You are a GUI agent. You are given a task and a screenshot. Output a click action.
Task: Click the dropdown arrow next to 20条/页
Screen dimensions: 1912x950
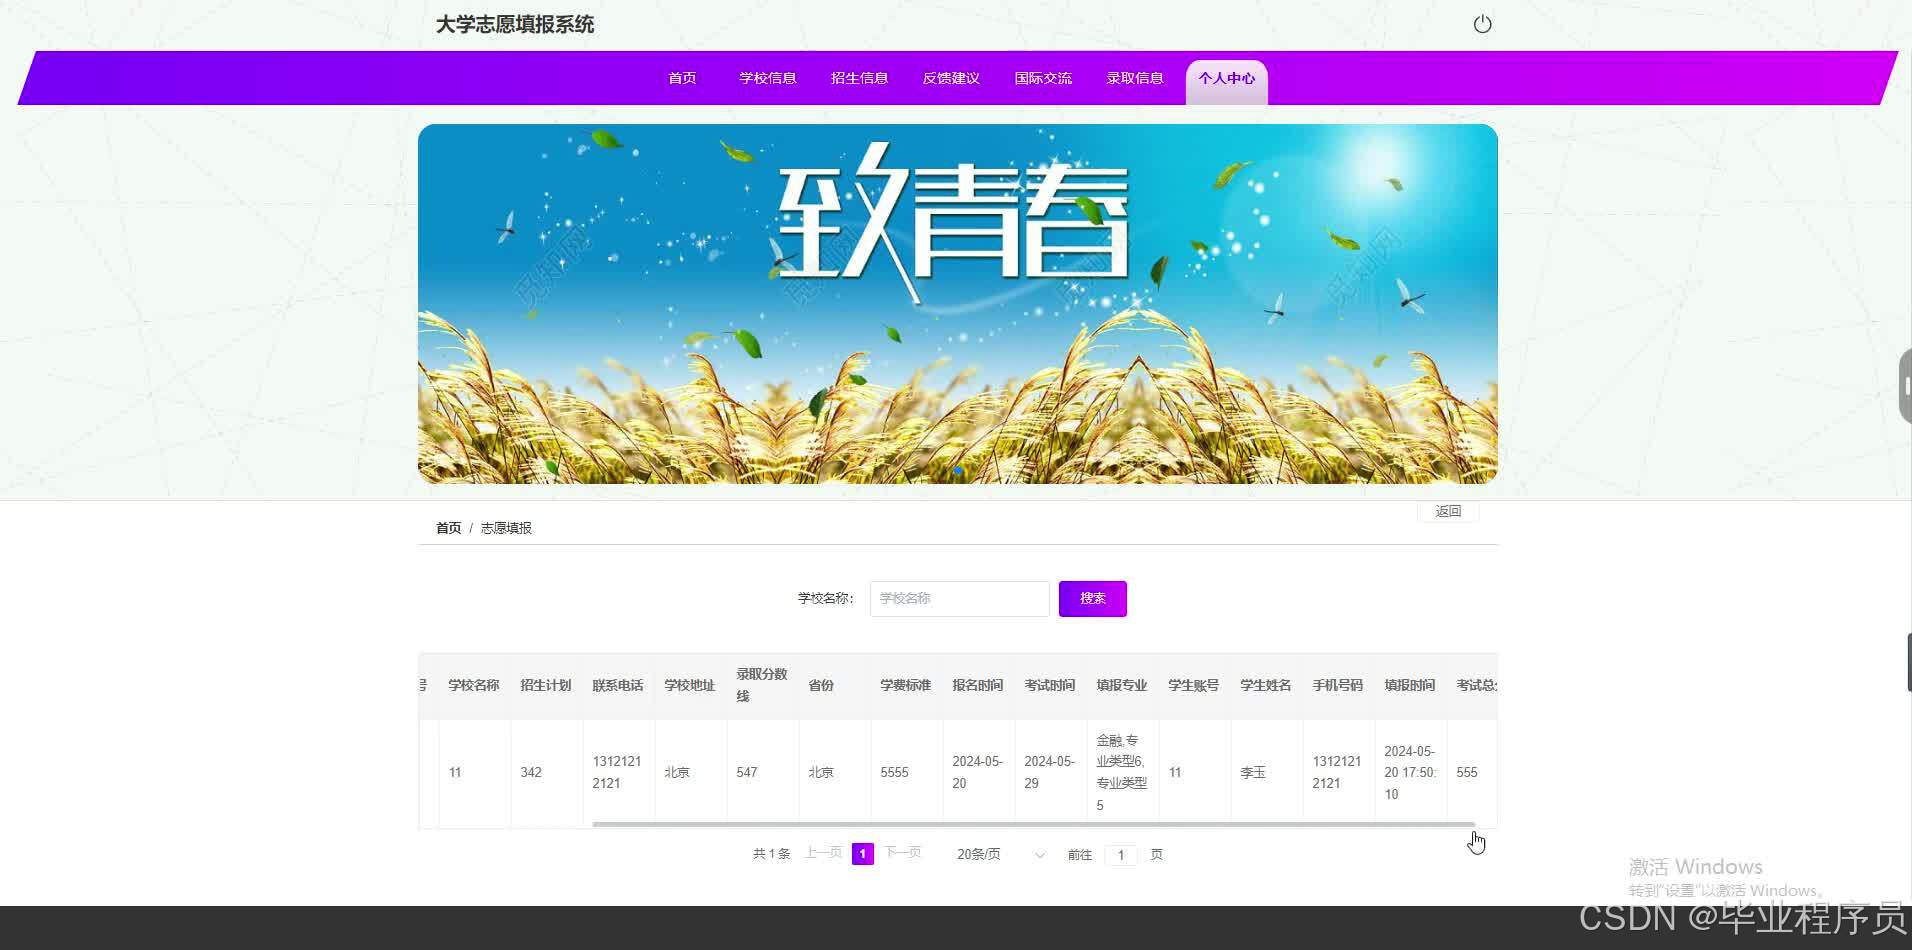pos(1039,855)
